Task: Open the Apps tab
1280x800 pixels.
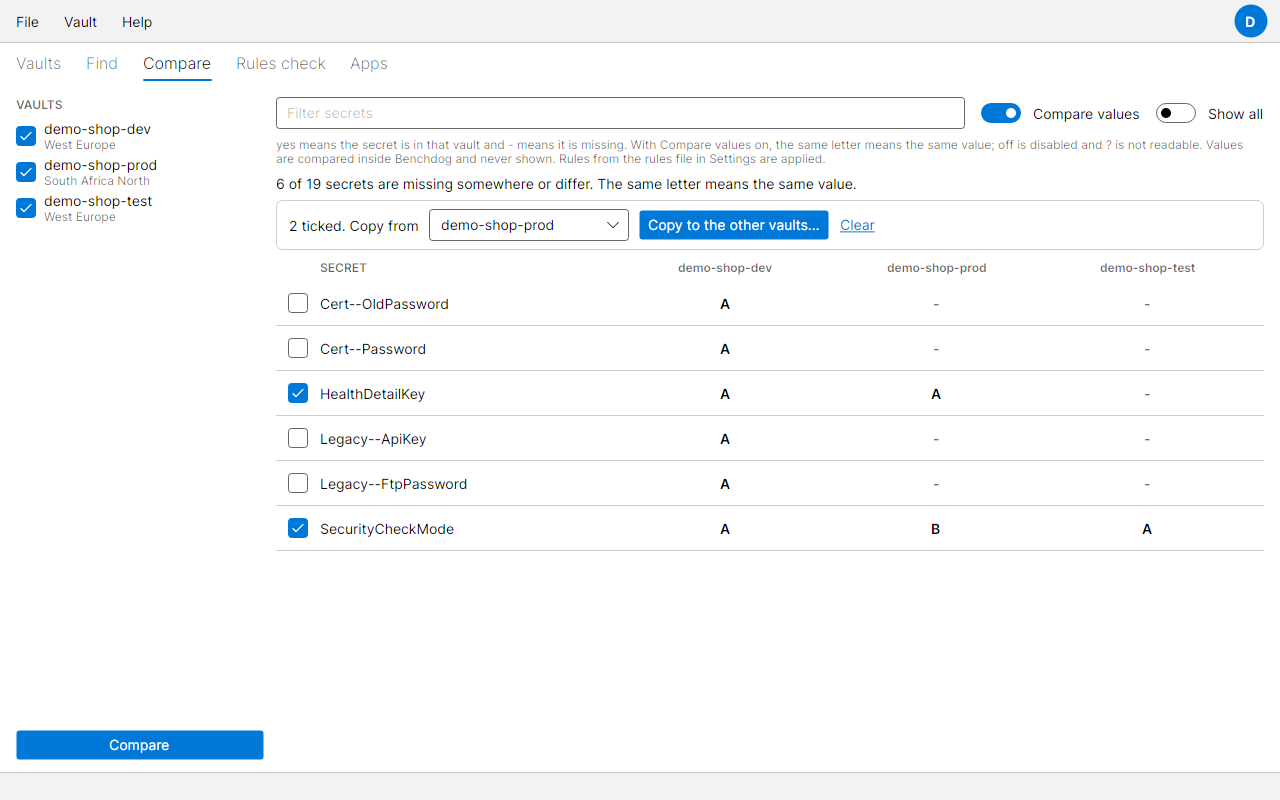Action: tap(369, 63)
